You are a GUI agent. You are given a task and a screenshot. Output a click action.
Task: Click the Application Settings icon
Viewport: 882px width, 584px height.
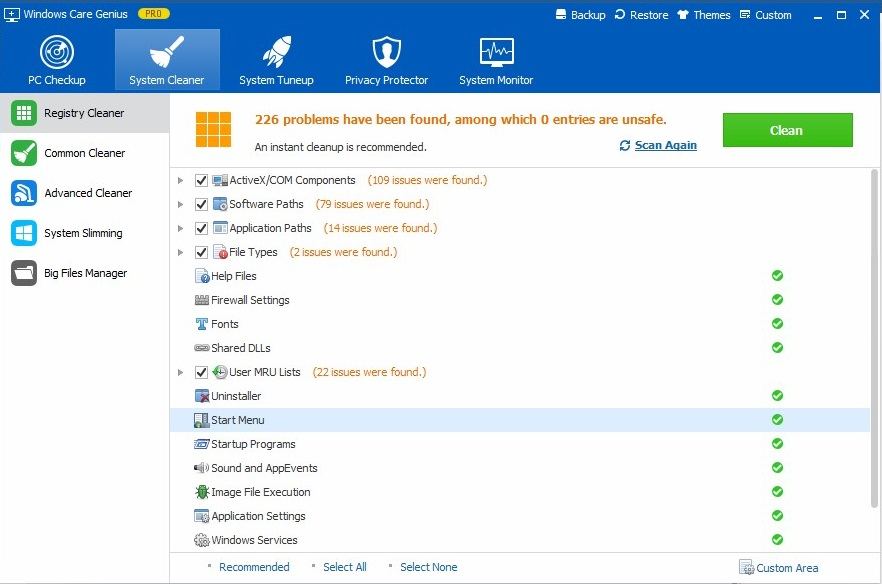click(202, 516)
